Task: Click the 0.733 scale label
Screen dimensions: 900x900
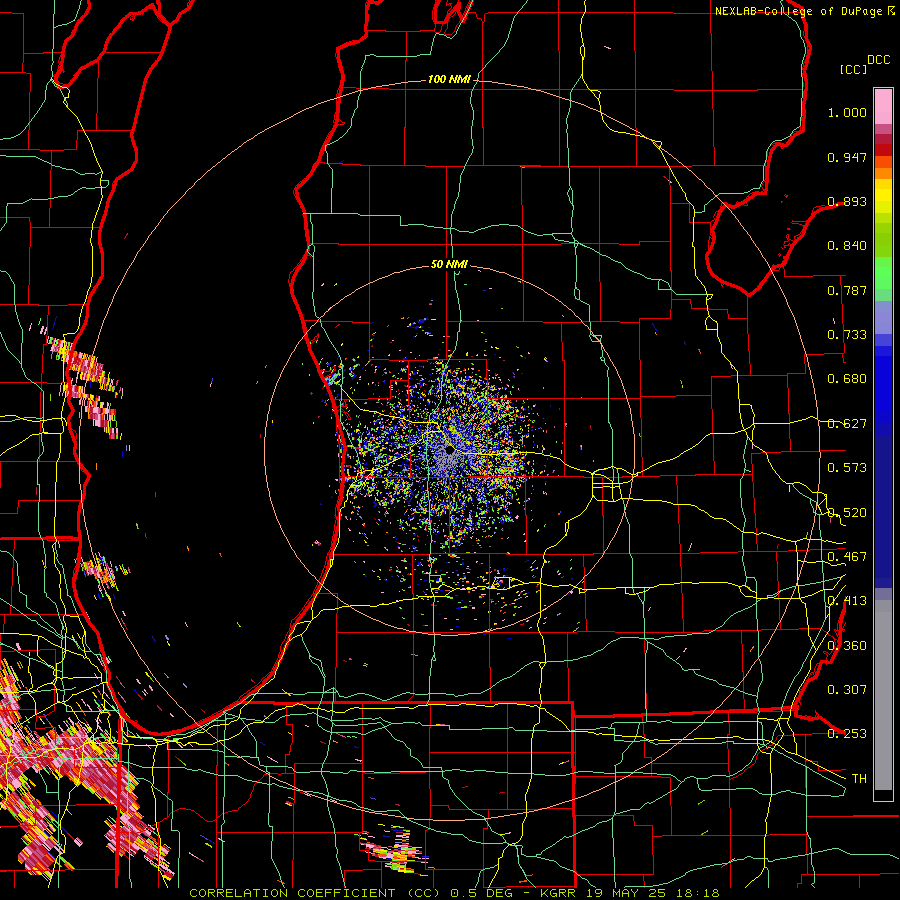Action: [847, 335]
